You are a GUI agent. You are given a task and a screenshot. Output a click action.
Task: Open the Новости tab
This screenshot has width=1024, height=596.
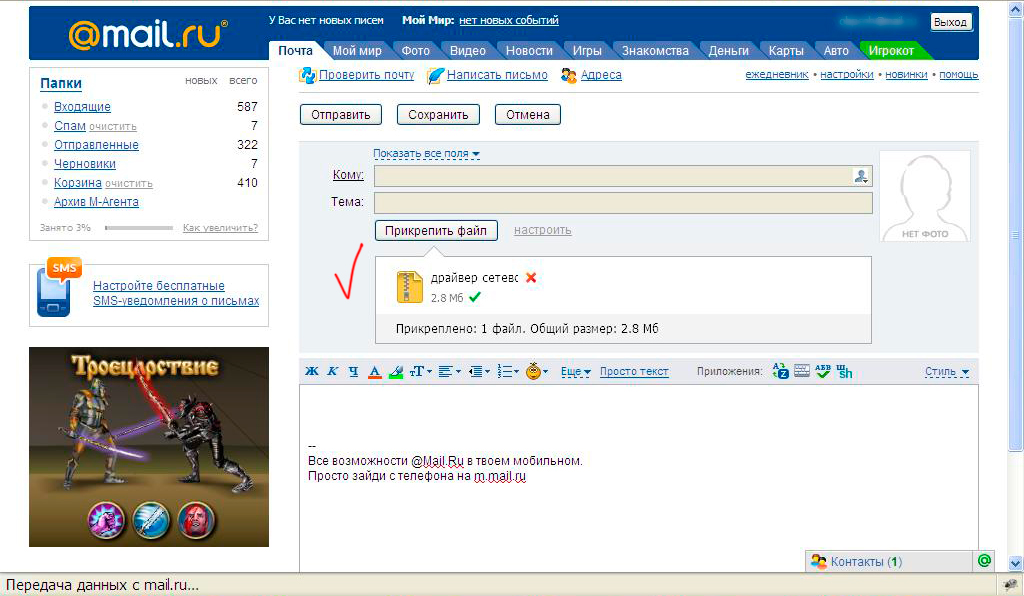click(529, 51)
